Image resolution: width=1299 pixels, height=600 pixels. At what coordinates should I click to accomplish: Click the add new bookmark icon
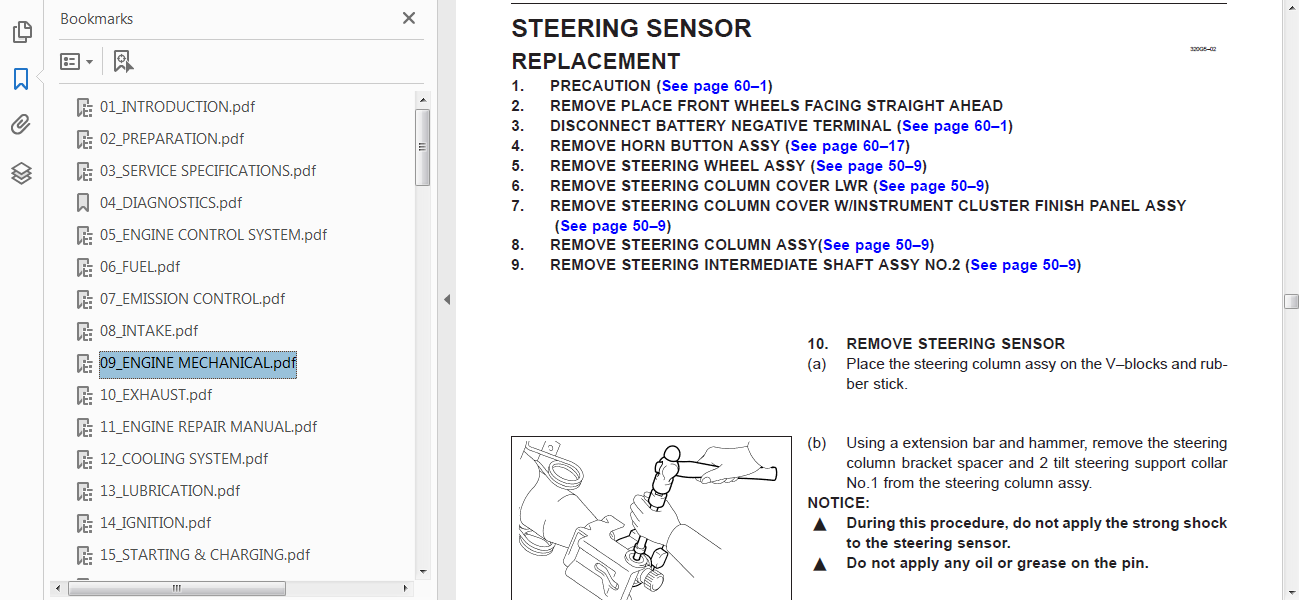[x=123, y=61]
